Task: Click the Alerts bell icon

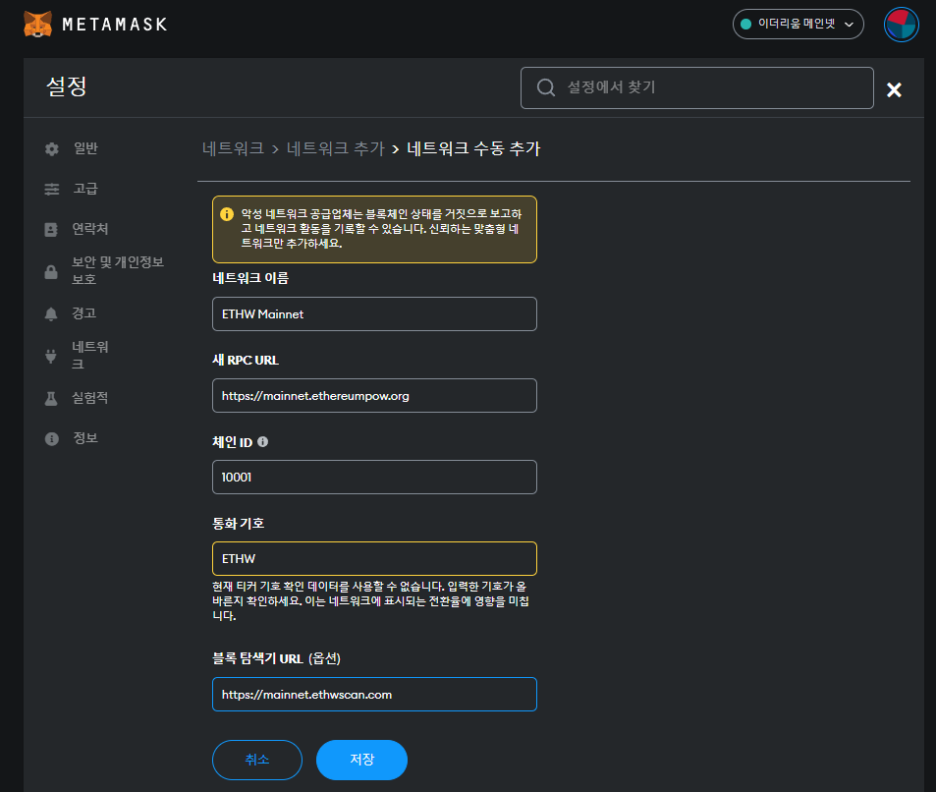Action: [51, 314]
